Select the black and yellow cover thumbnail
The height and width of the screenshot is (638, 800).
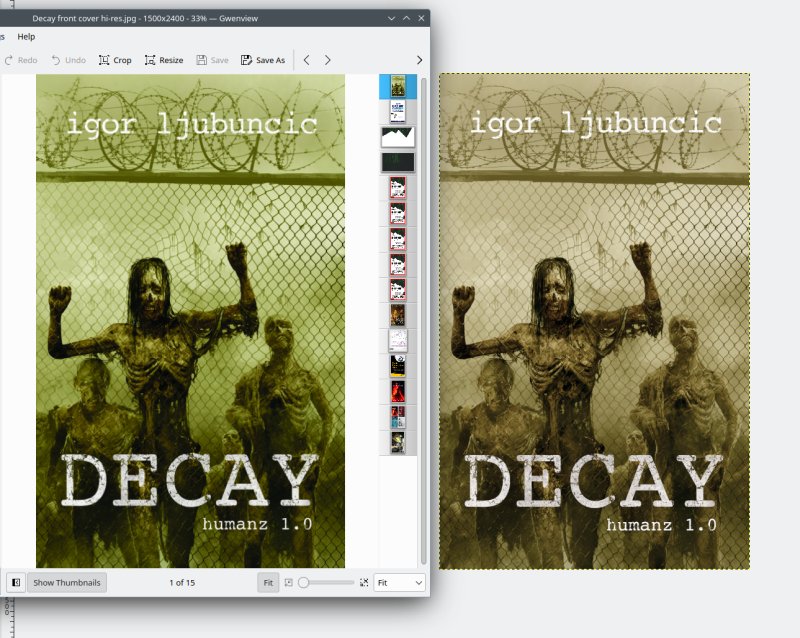pos(398,366)
